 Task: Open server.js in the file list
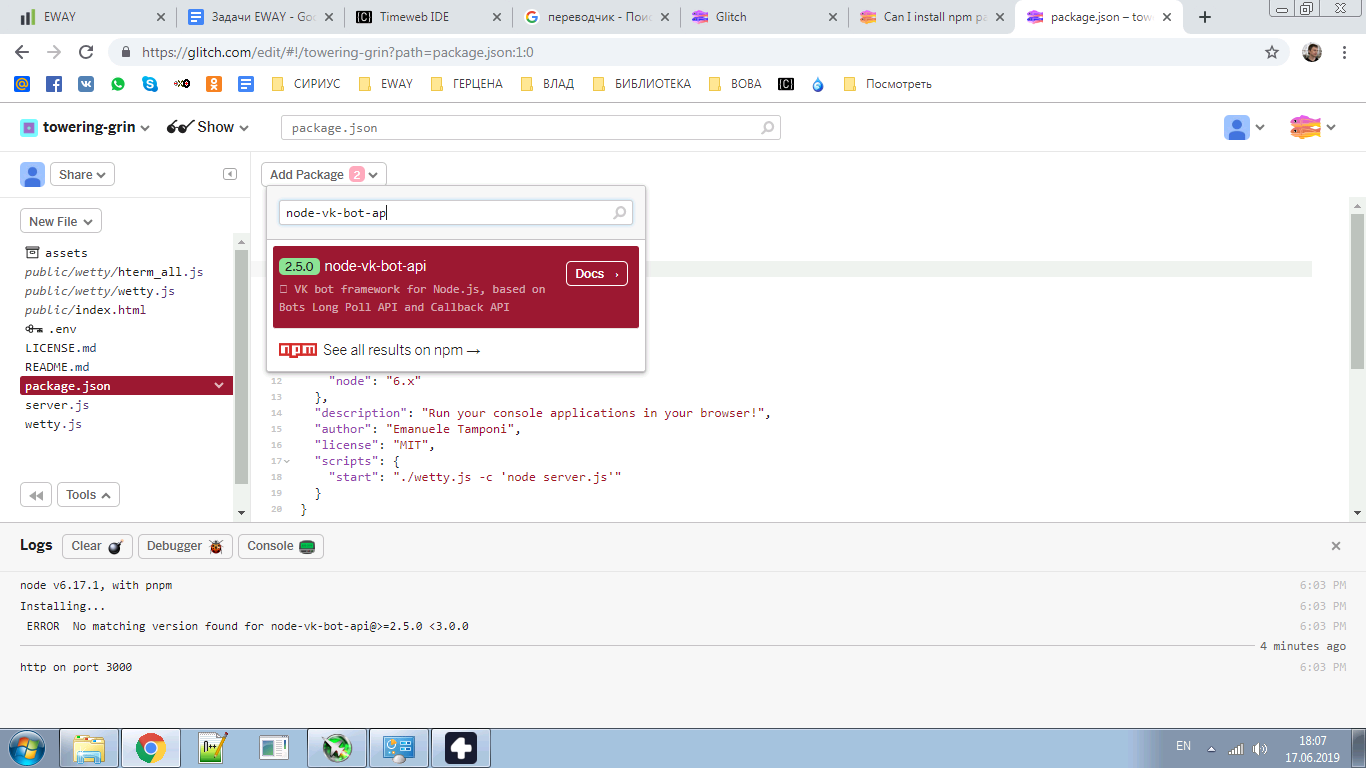57,405
